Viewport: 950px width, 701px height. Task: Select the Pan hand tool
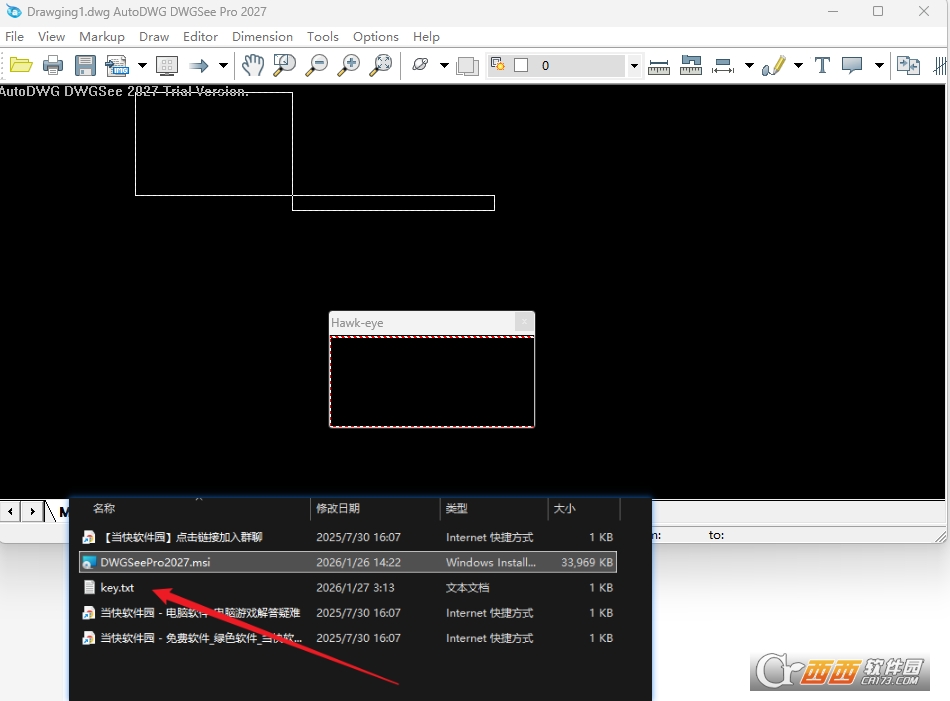click(x=253, y=65)
